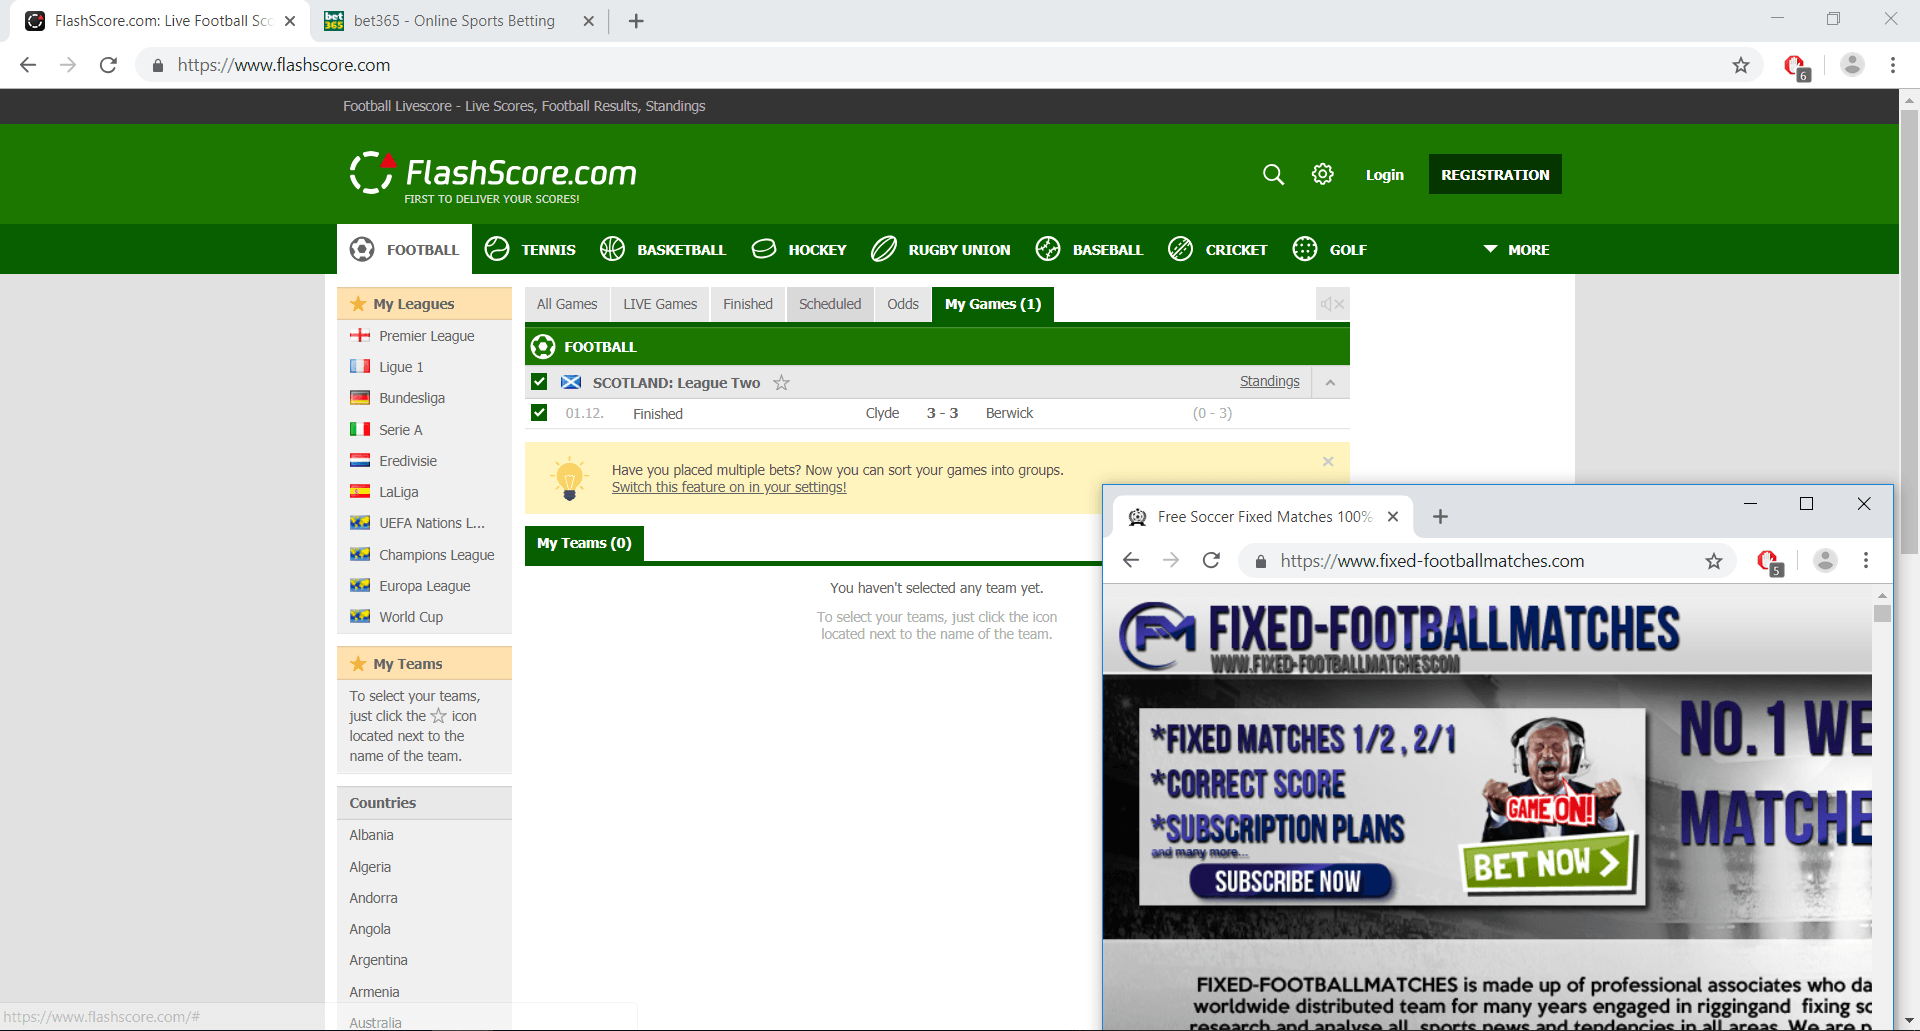Viewport: 1920px width, 1031px height.
Task: Open LaLiga in My Leagues
Action: tap(399, 492)
